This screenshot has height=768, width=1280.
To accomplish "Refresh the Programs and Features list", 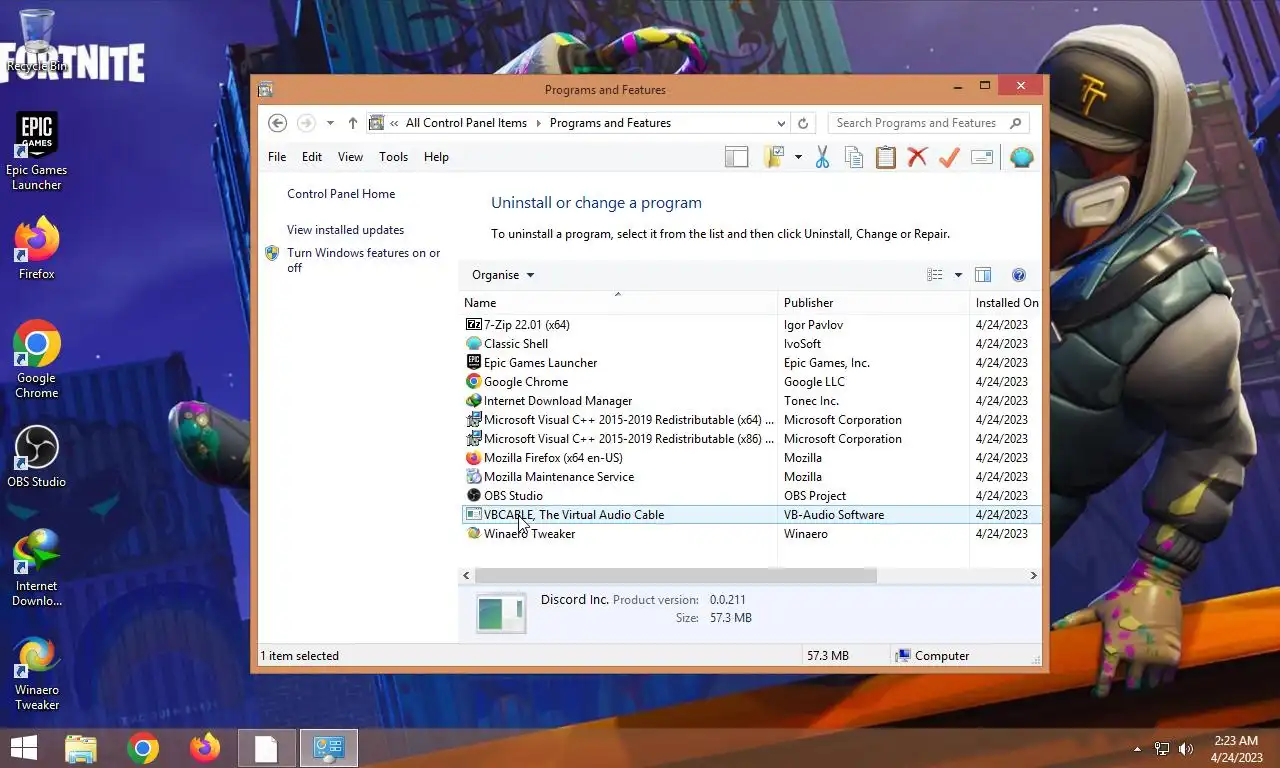I will pyautogui.click(x=802, y=123).
